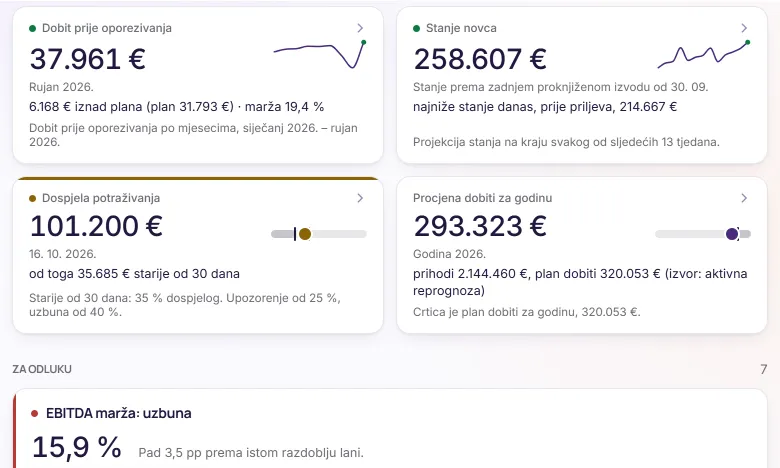Click the Crtica je plan dobiti note
This screenshot has height=468, width=780.
click(x=527, y=312)
